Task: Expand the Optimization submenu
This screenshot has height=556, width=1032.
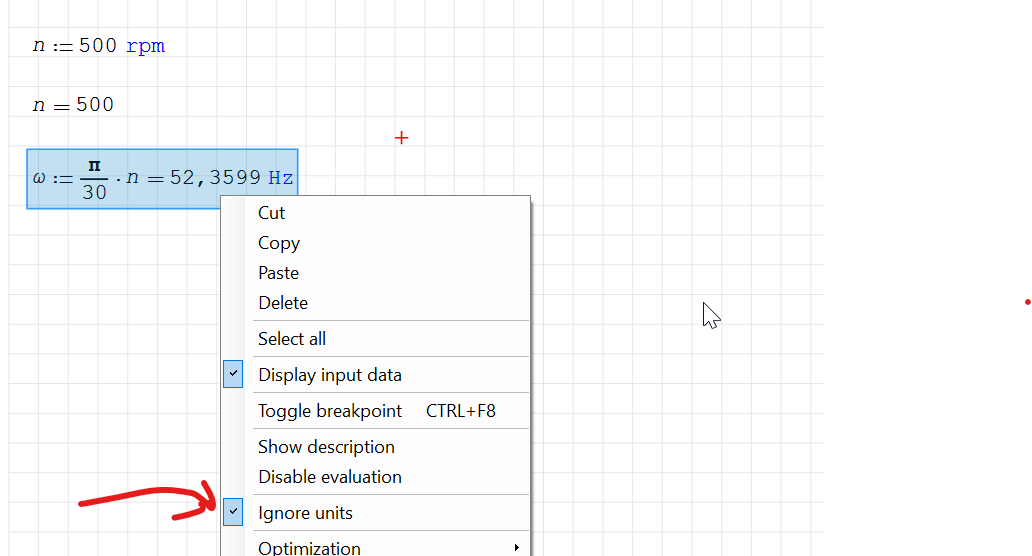Action: point(309,547)
